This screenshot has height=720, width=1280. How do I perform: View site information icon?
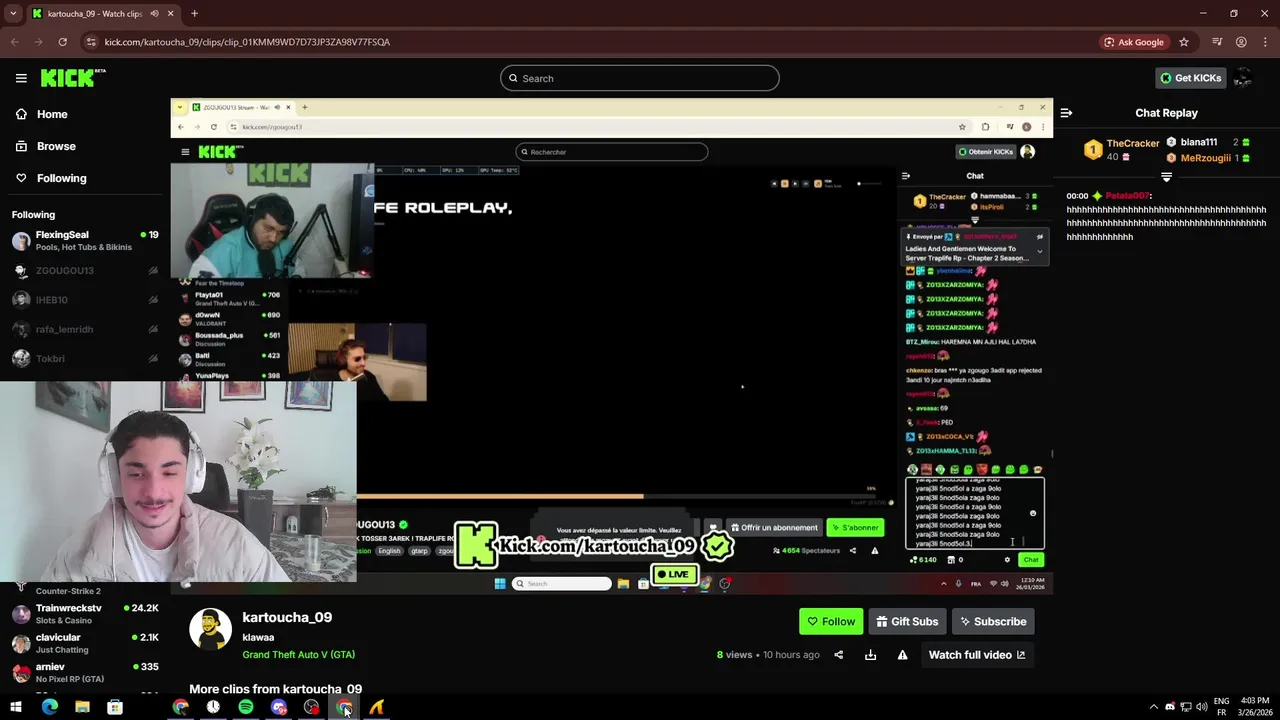(91, 42)
